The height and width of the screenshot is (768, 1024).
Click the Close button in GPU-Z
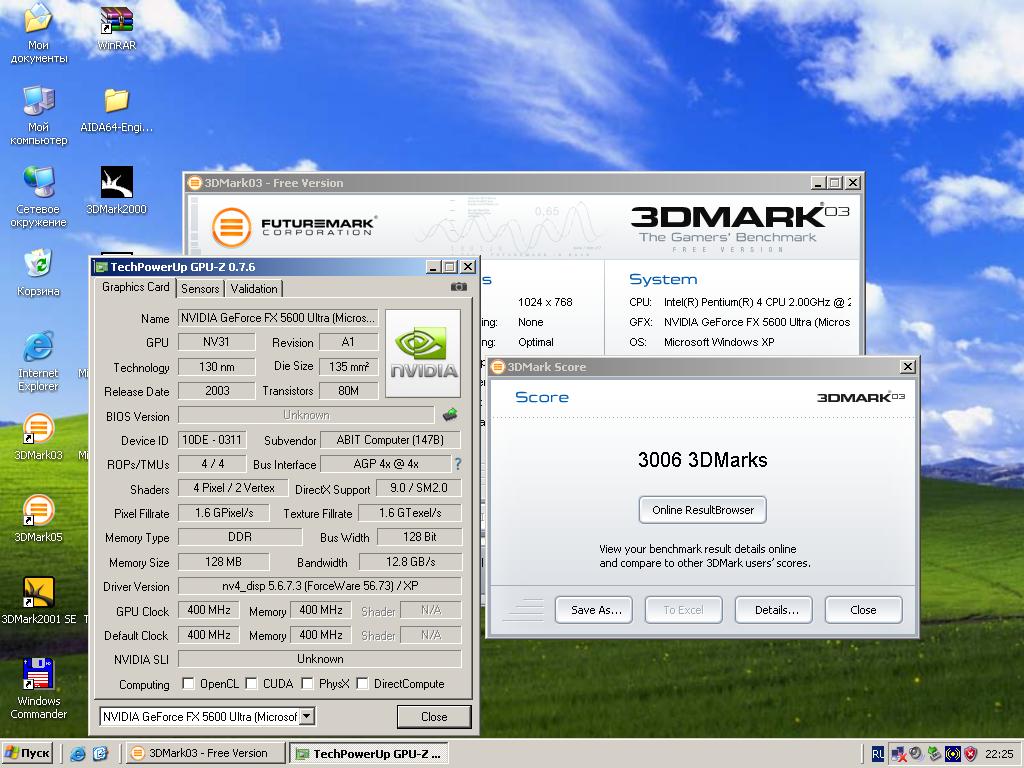tap(434, 716)
